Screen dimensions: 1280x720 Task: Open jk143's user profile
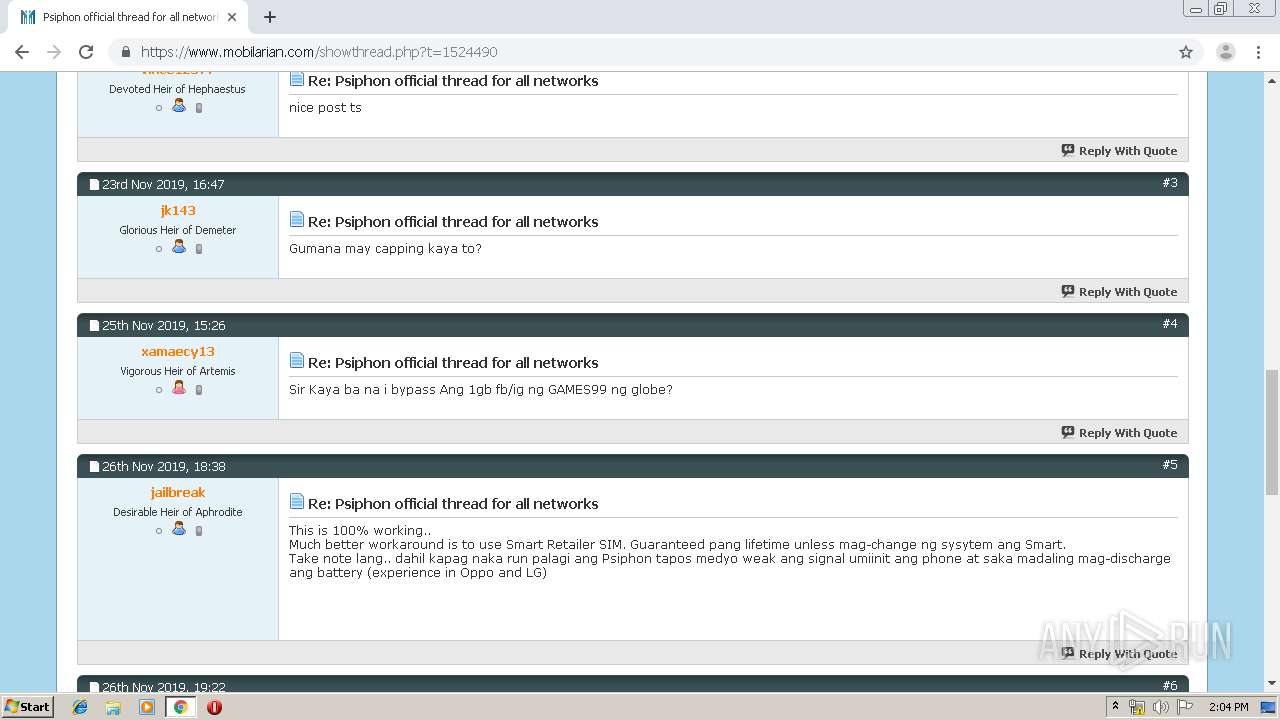tap(178, 210)
